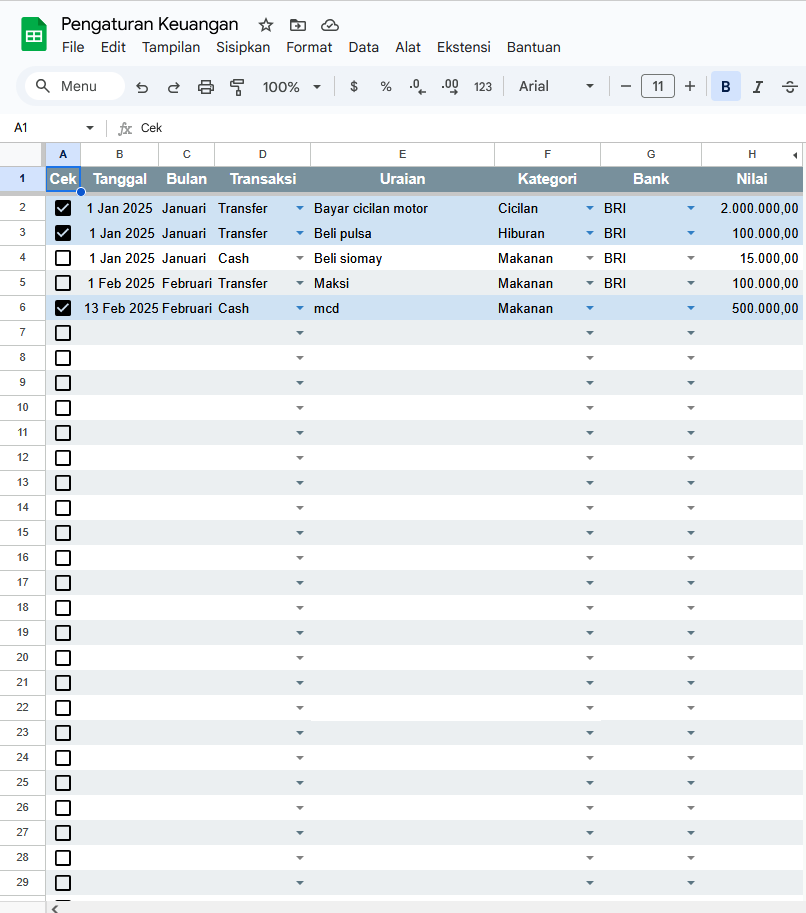This screenshot has width=806, height=913.
Task: Click the redo arrow
Action: [174, 87]
